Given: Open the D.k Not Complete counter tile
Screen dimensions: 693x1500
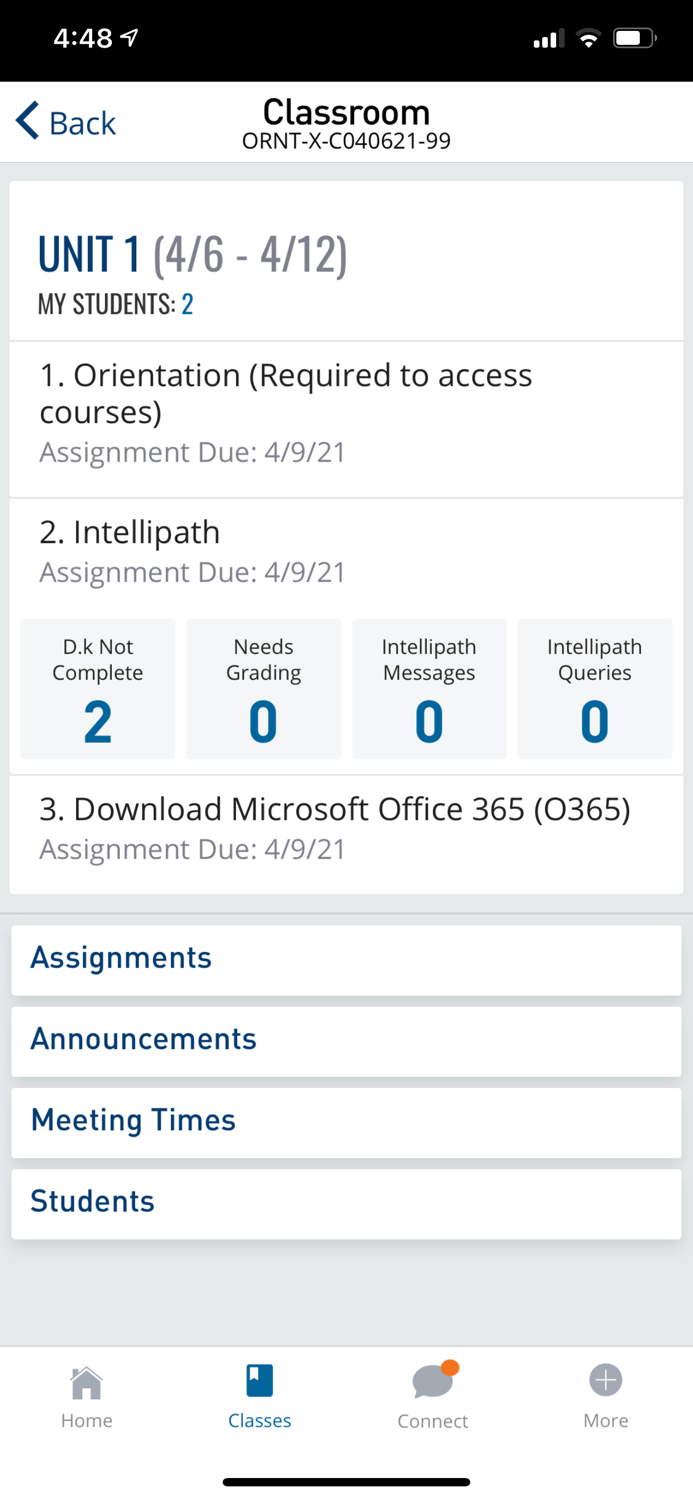Looking at the screenshot, I should tap(97, 688).
